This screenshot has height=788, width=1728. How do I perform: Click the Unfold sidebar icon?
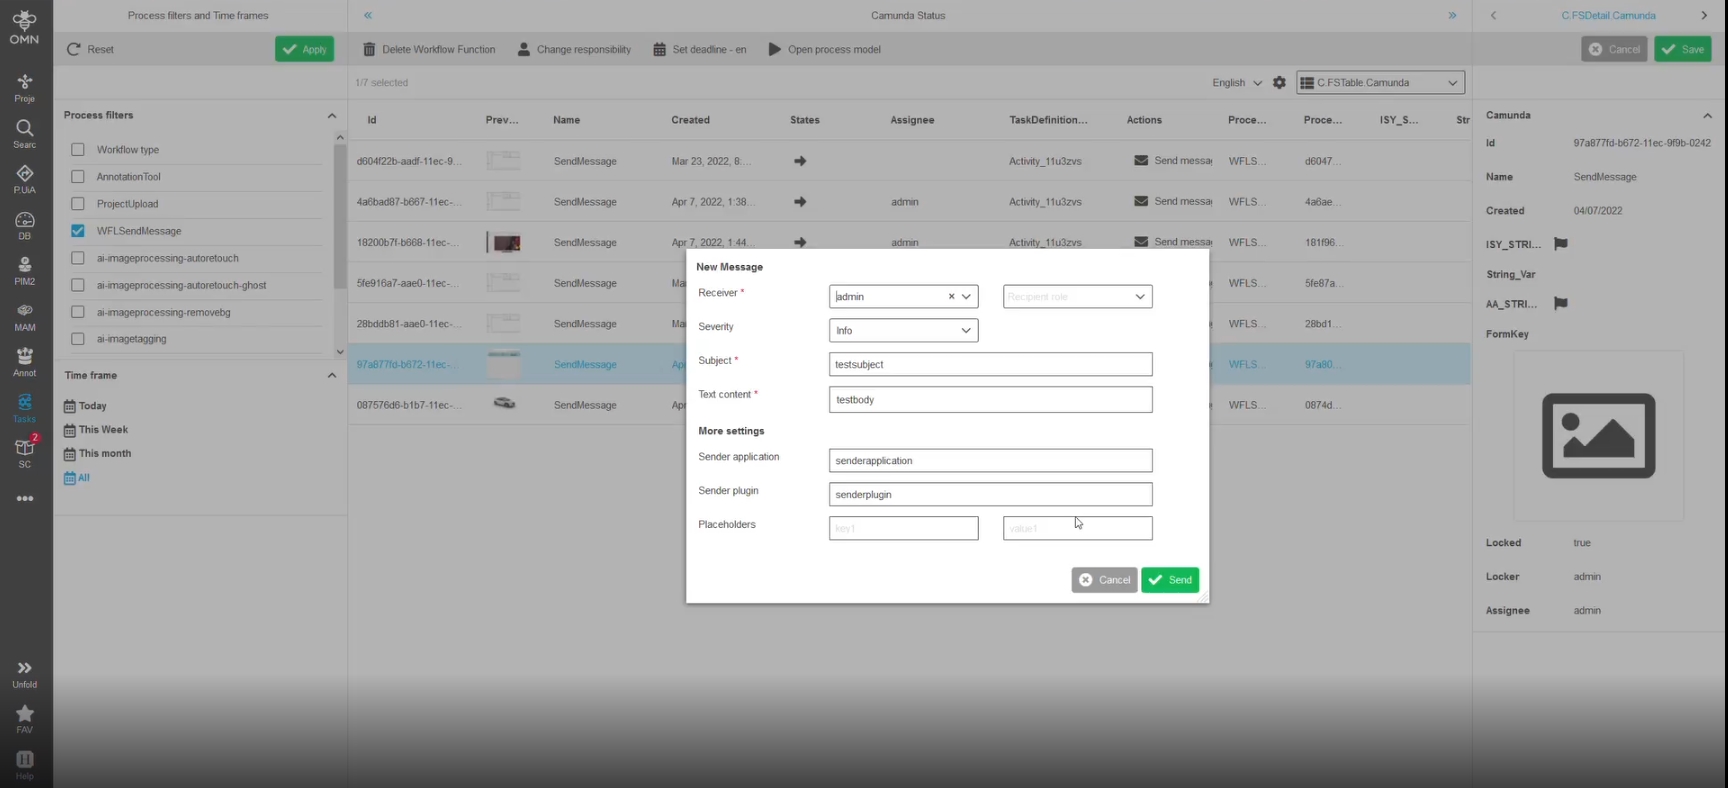coord(24,673)
